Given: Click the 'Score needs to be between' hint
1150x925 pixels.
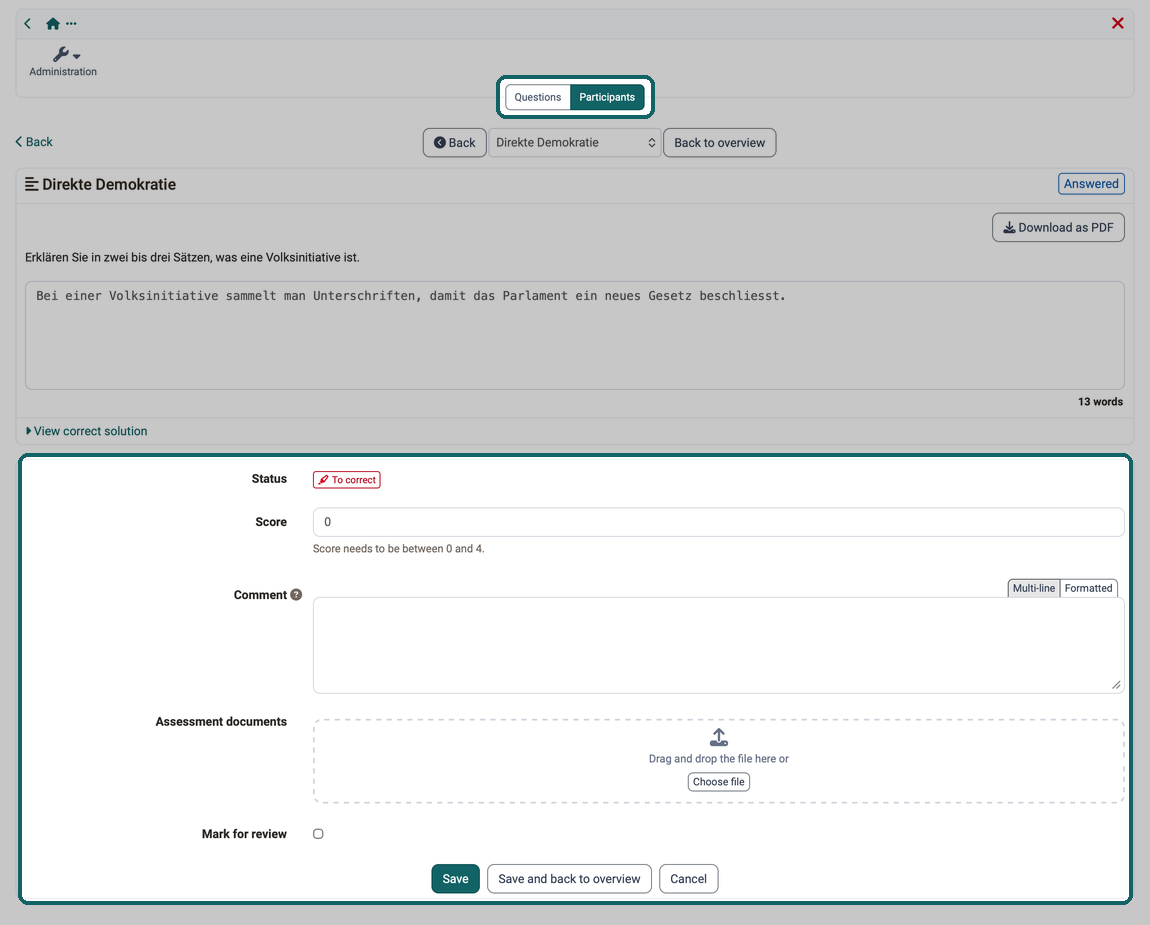Looking at the screenshot, I should click(398, 549).
